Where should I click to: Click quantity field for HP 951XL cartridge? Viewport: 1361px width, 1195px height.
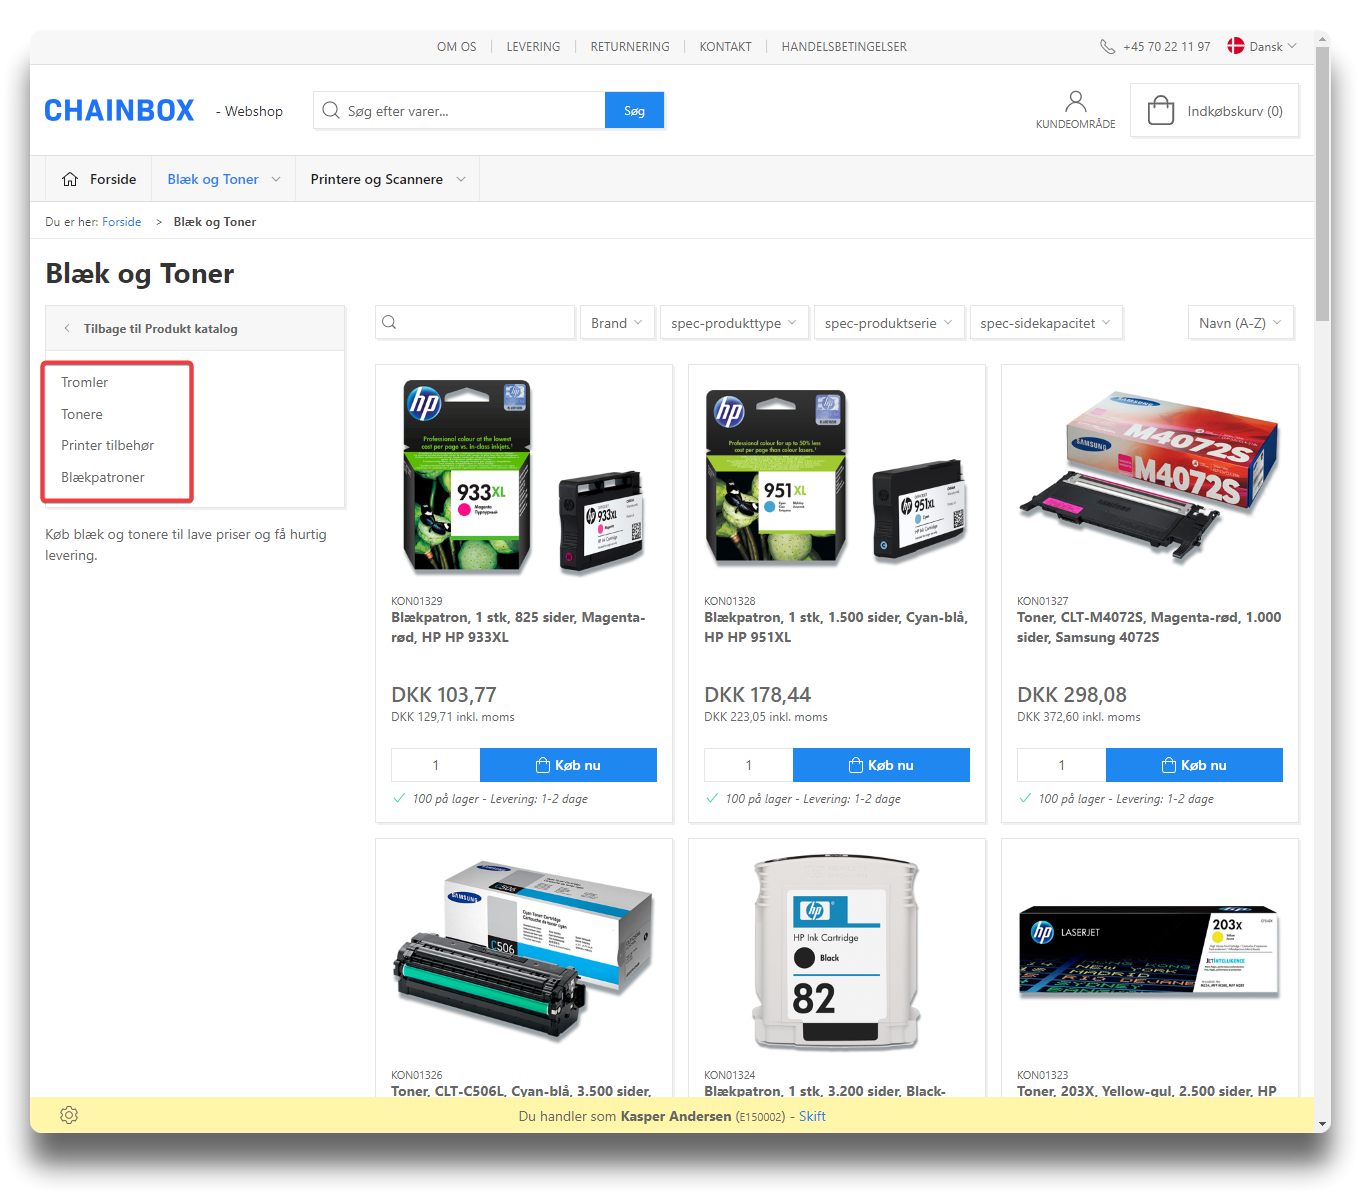[748, 765]
